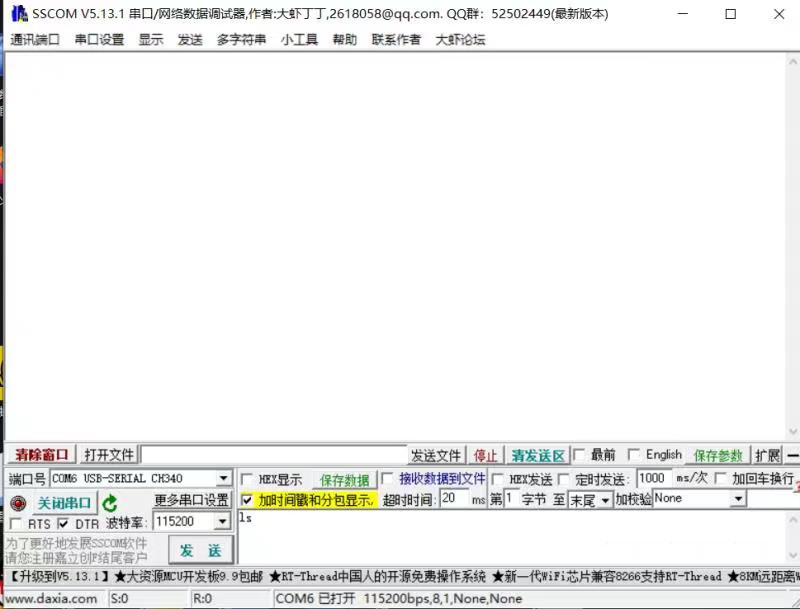The image size is (800, 609).
Task: Disable the 加时间戳和分包显示 option
Action: [x=248, y=499]
